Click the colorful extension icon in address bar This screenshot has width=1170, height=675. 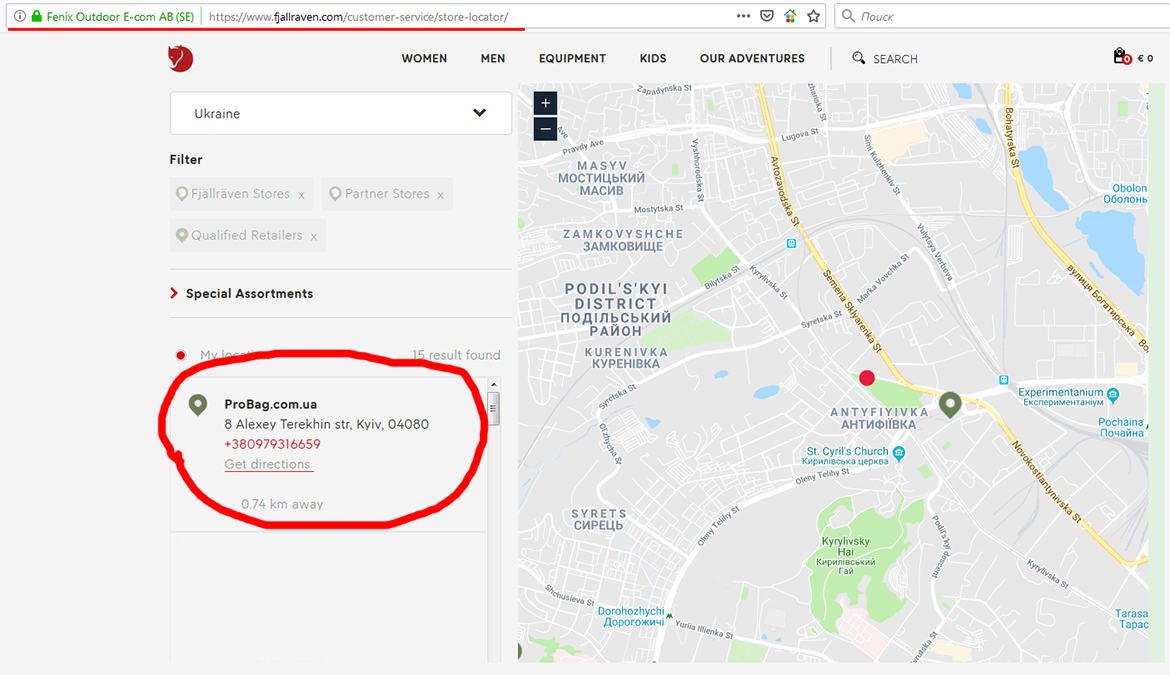790,16
